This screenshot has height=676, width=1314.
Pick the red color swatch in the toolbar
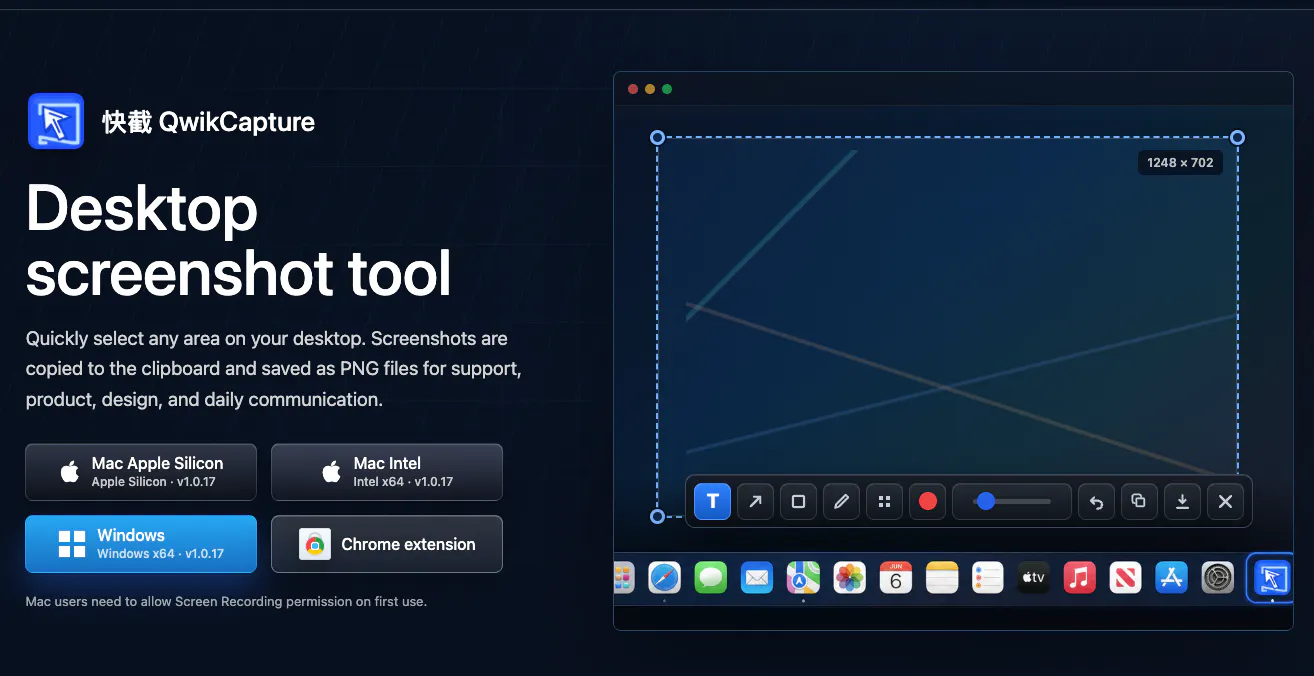coord(927,501)
